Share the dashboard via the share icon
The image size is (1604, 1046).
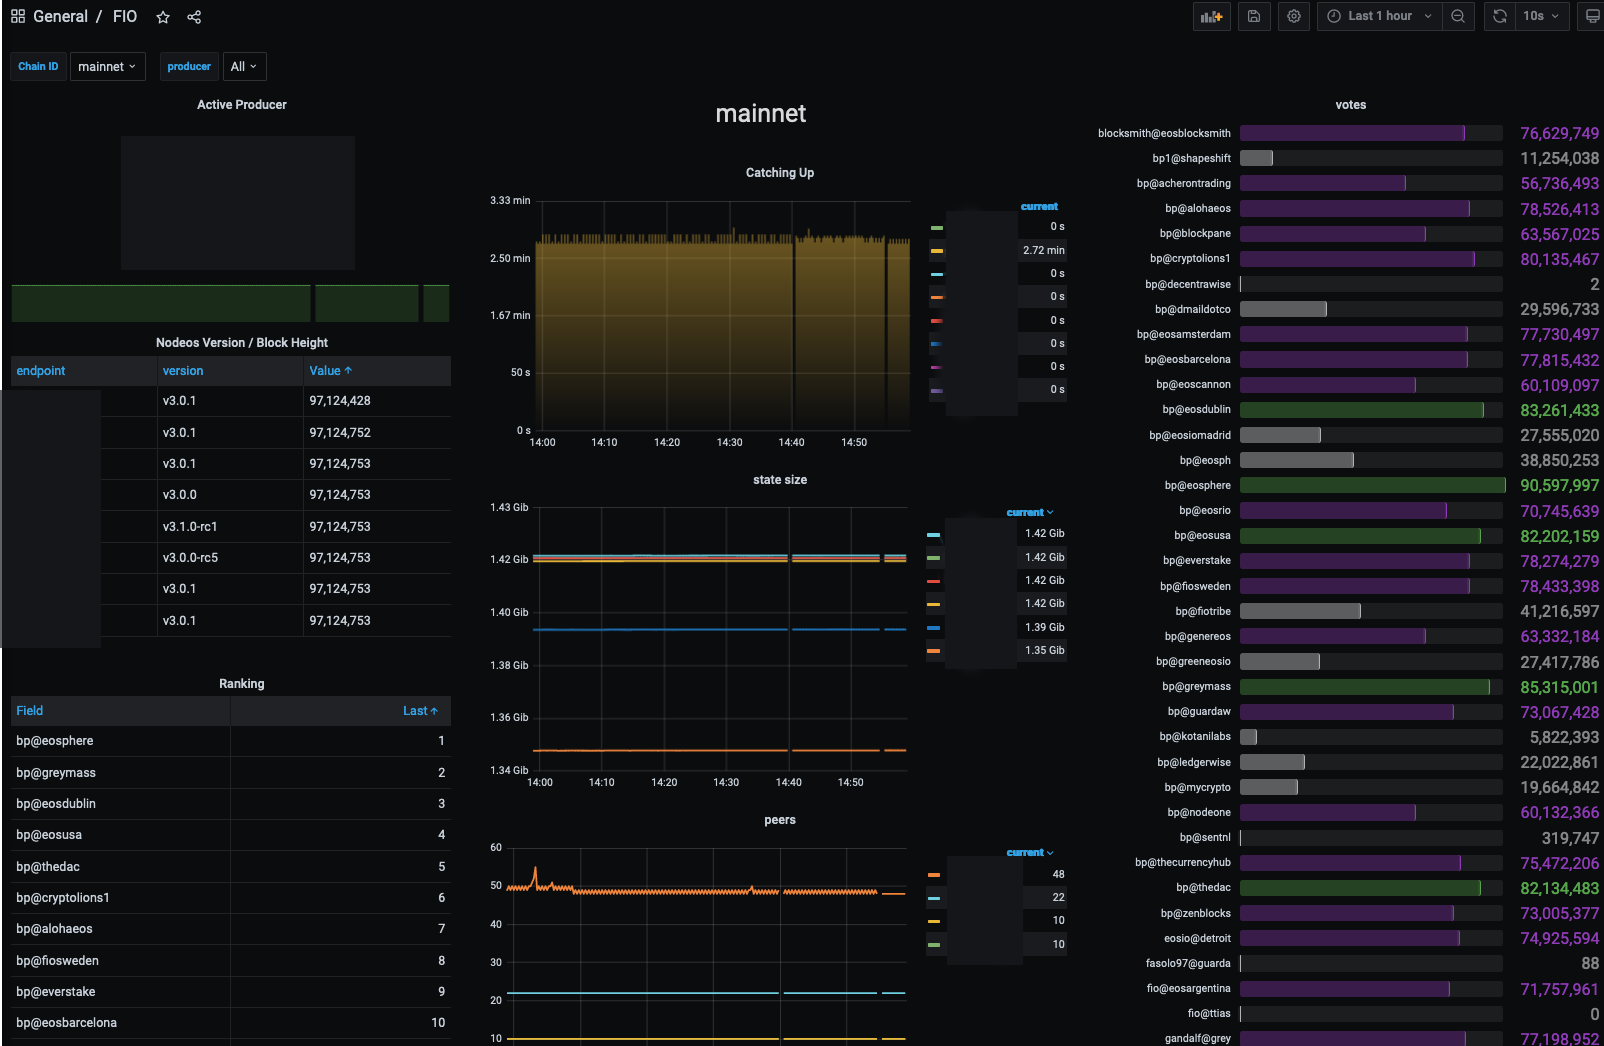tap(194, 17)
